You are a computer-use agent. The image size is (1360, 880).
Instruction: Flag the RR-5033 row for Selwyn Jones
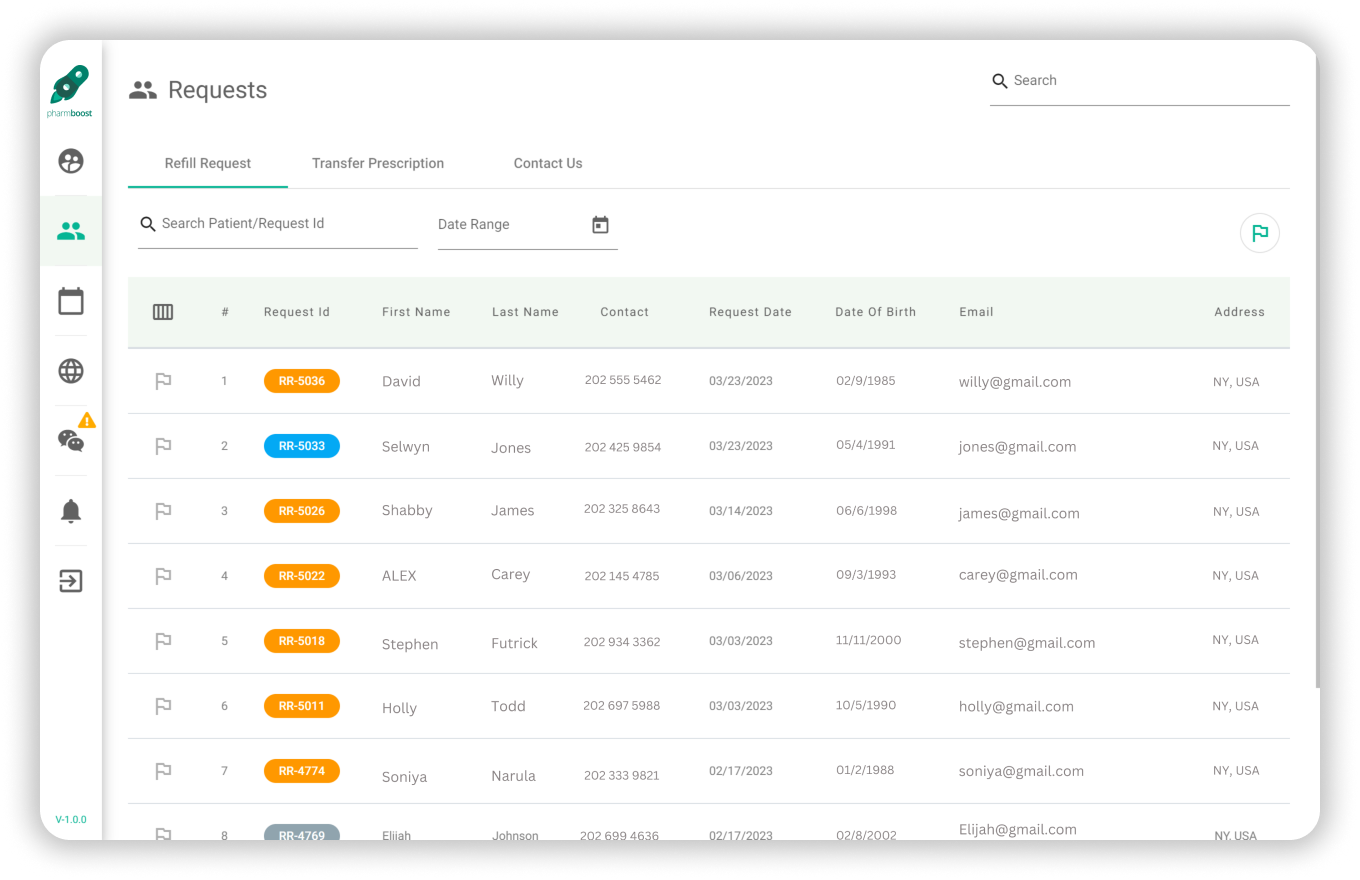pyautogui.click(x=163, y=446)
